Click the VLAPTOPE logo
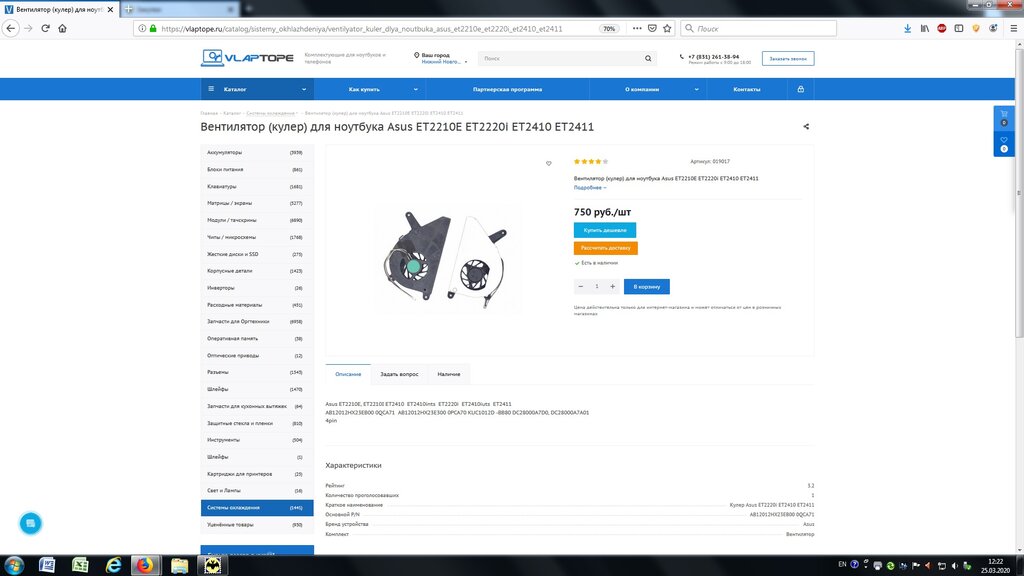Image resolution: width=1024 pixels, height=576 pixels. [247, 58]
